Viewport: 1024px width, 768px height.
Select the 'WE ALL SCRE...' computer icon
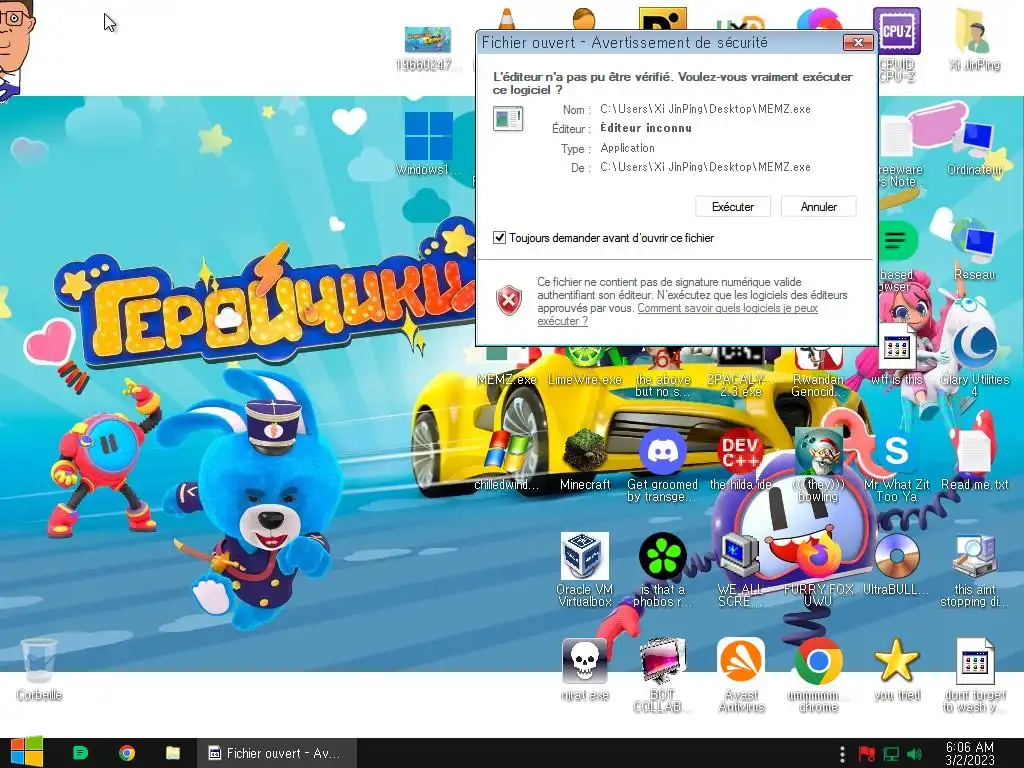(741, 568)
